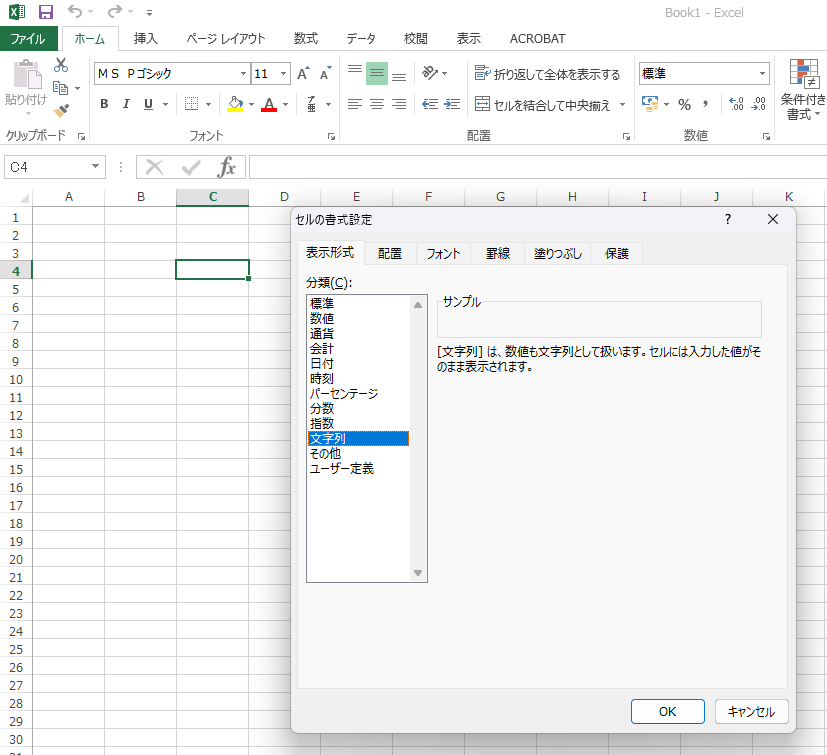The width and height of the screenshot is (827, 755).
Task: Click the キャンセル button
Action: (751, 711)
